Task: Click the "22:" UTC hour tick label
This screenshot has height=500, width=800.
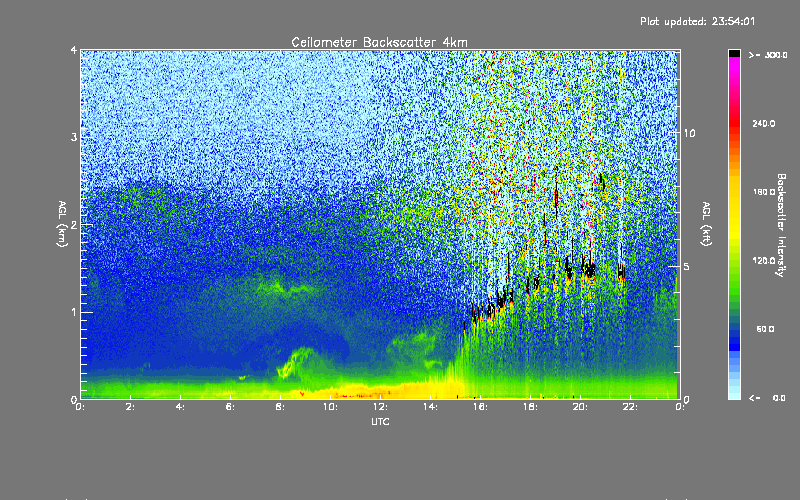Action: tap(631, 407)
